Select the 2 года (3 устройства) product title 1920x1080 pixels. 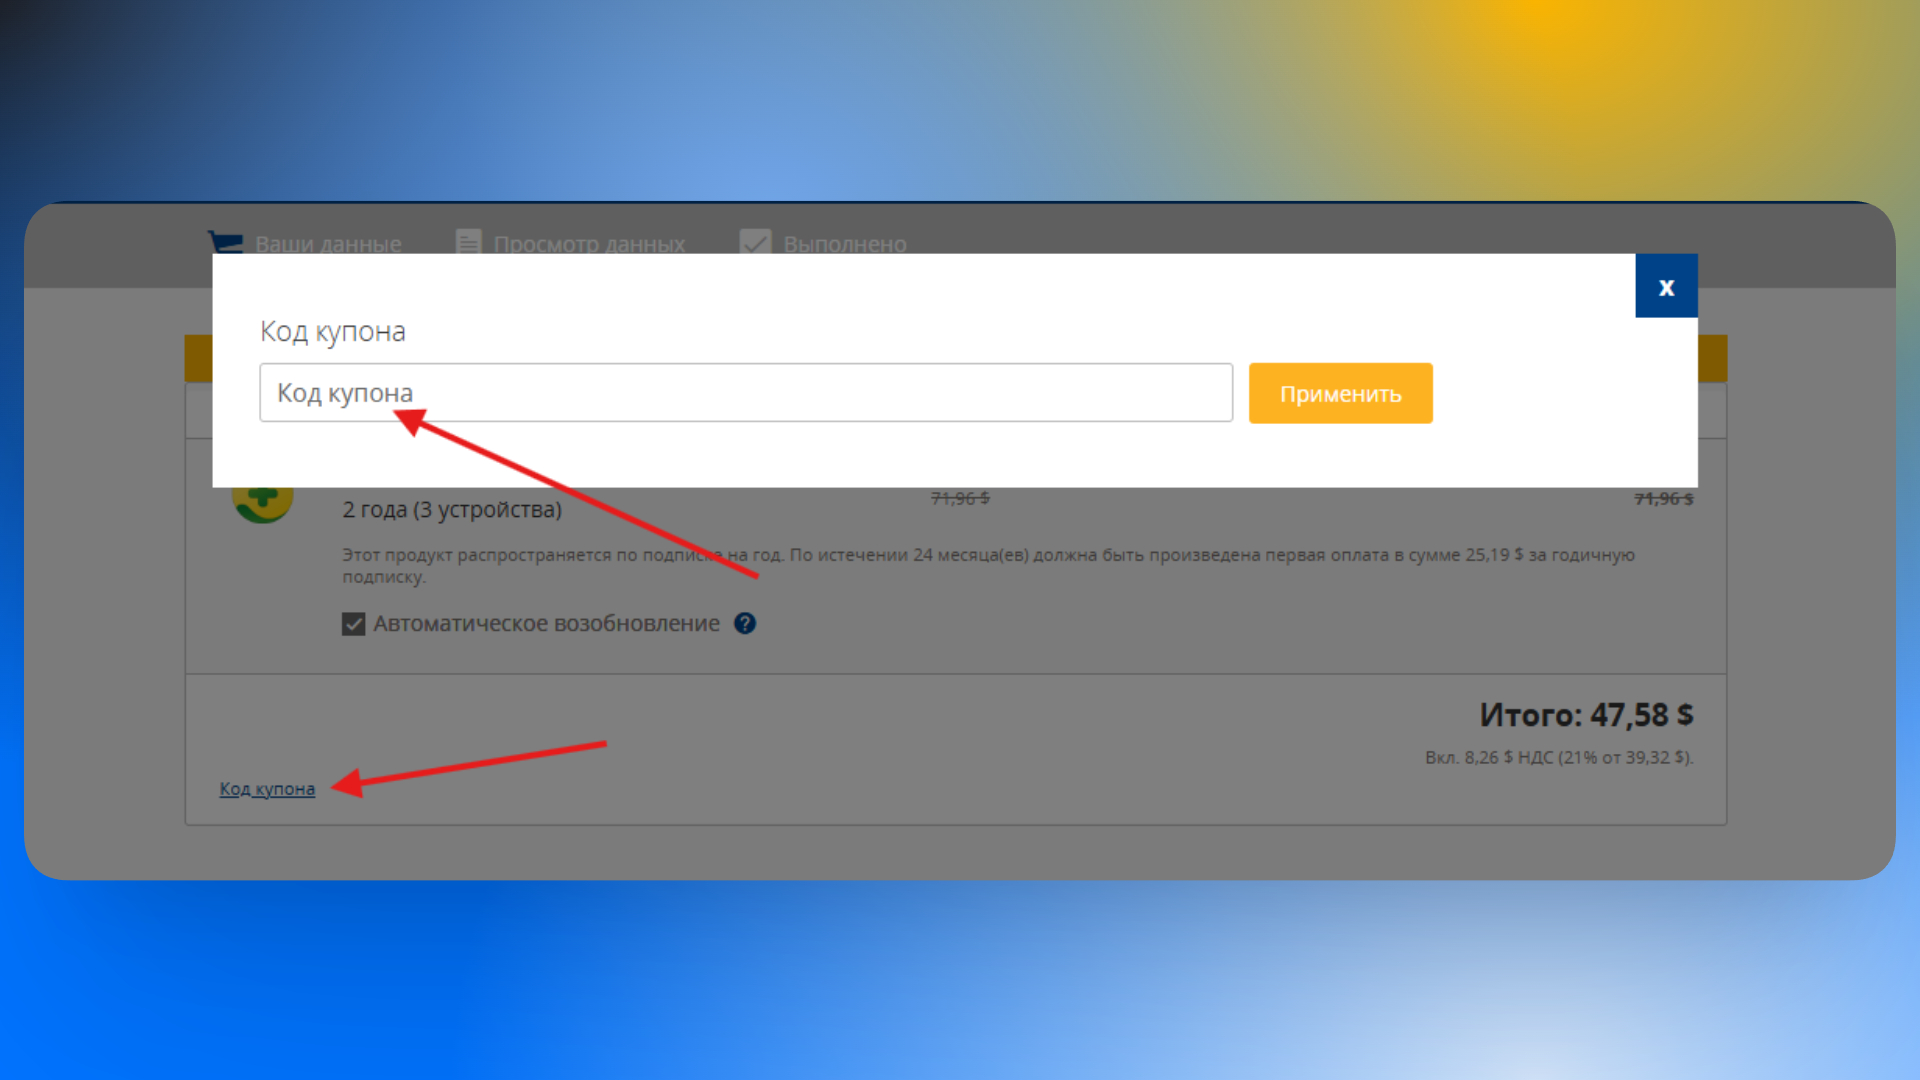point(452,510)
